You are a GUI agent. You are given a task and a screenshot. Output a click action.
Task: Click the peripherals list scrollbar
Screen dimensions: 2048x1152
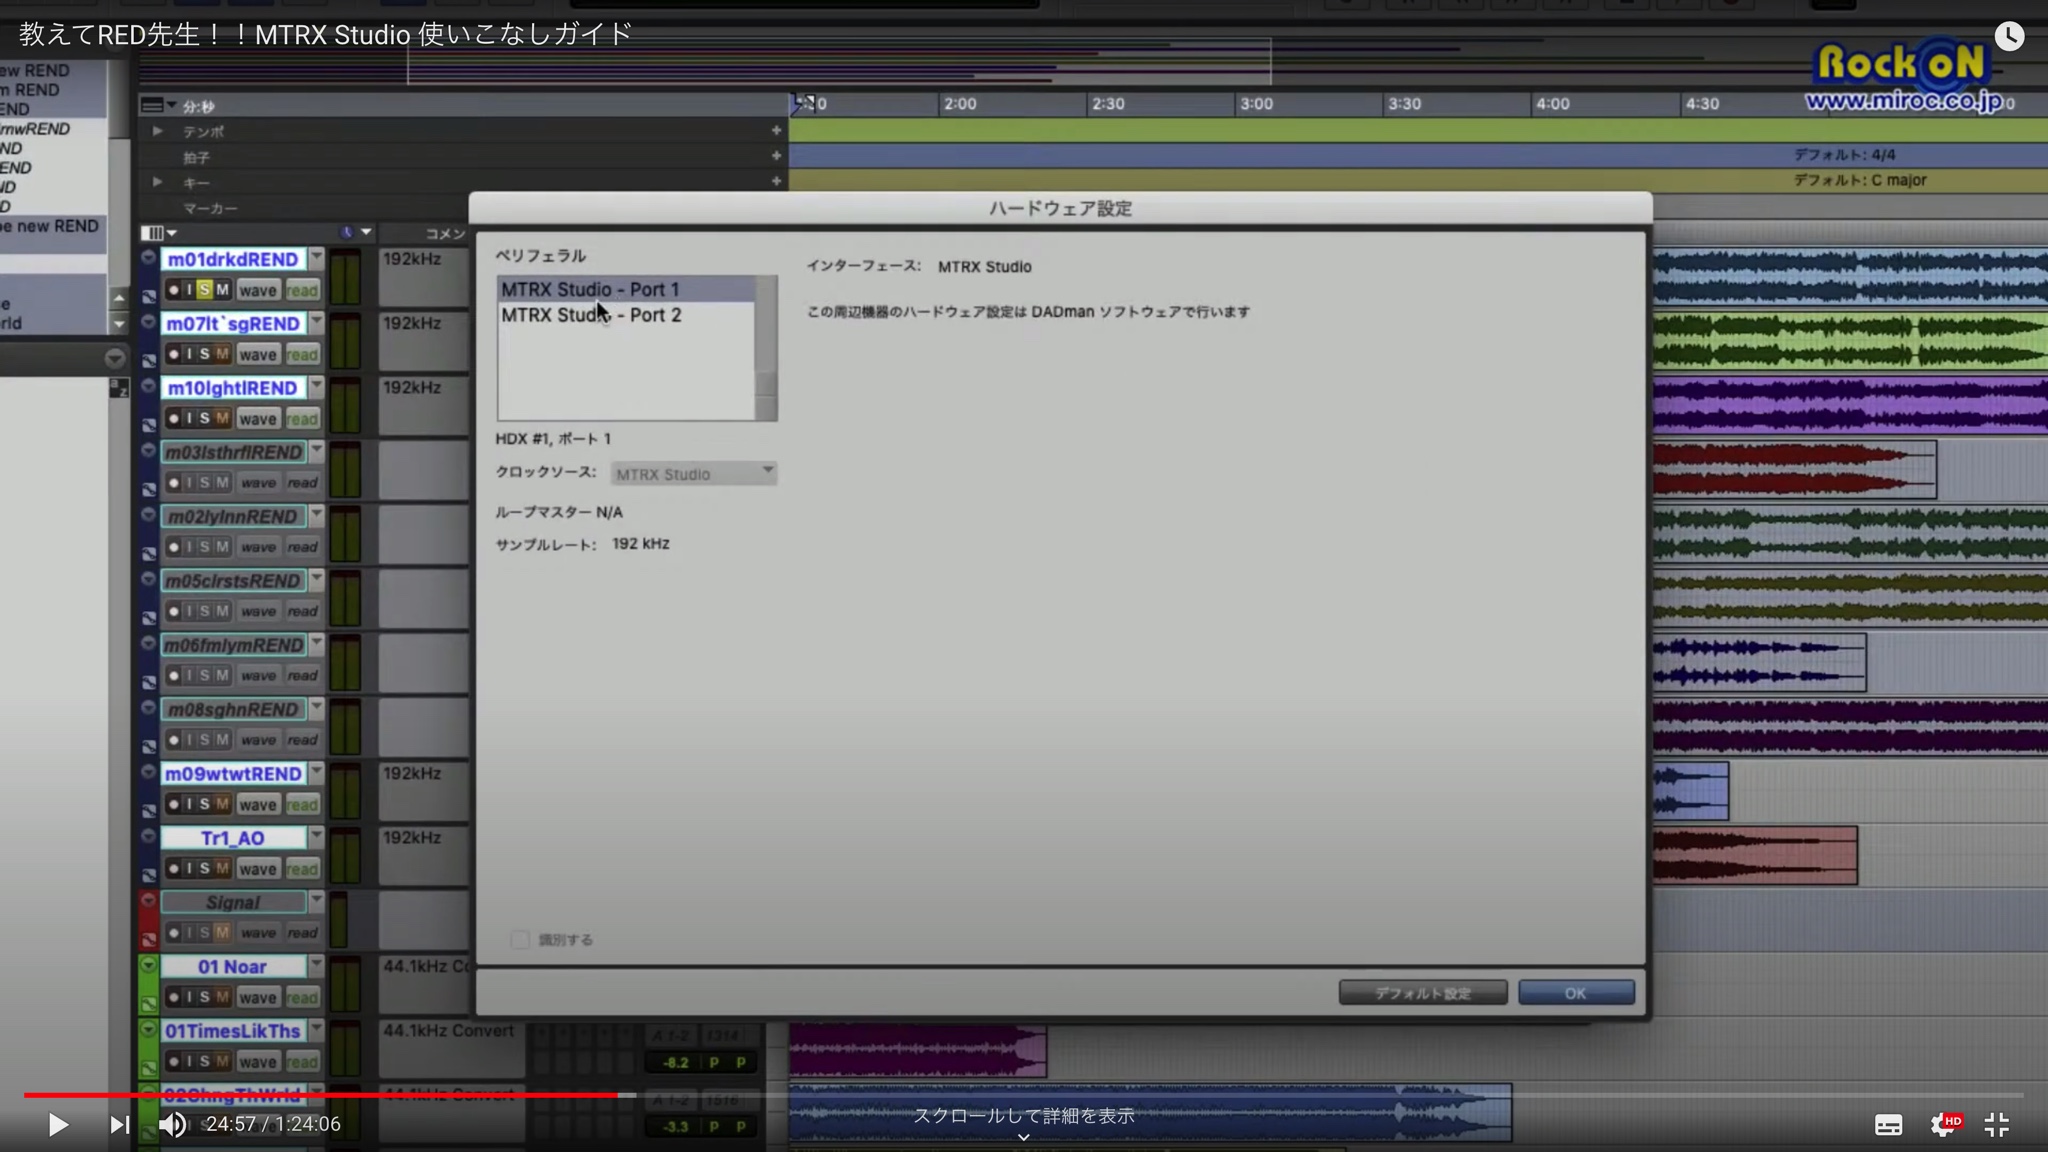pos(766,348)
